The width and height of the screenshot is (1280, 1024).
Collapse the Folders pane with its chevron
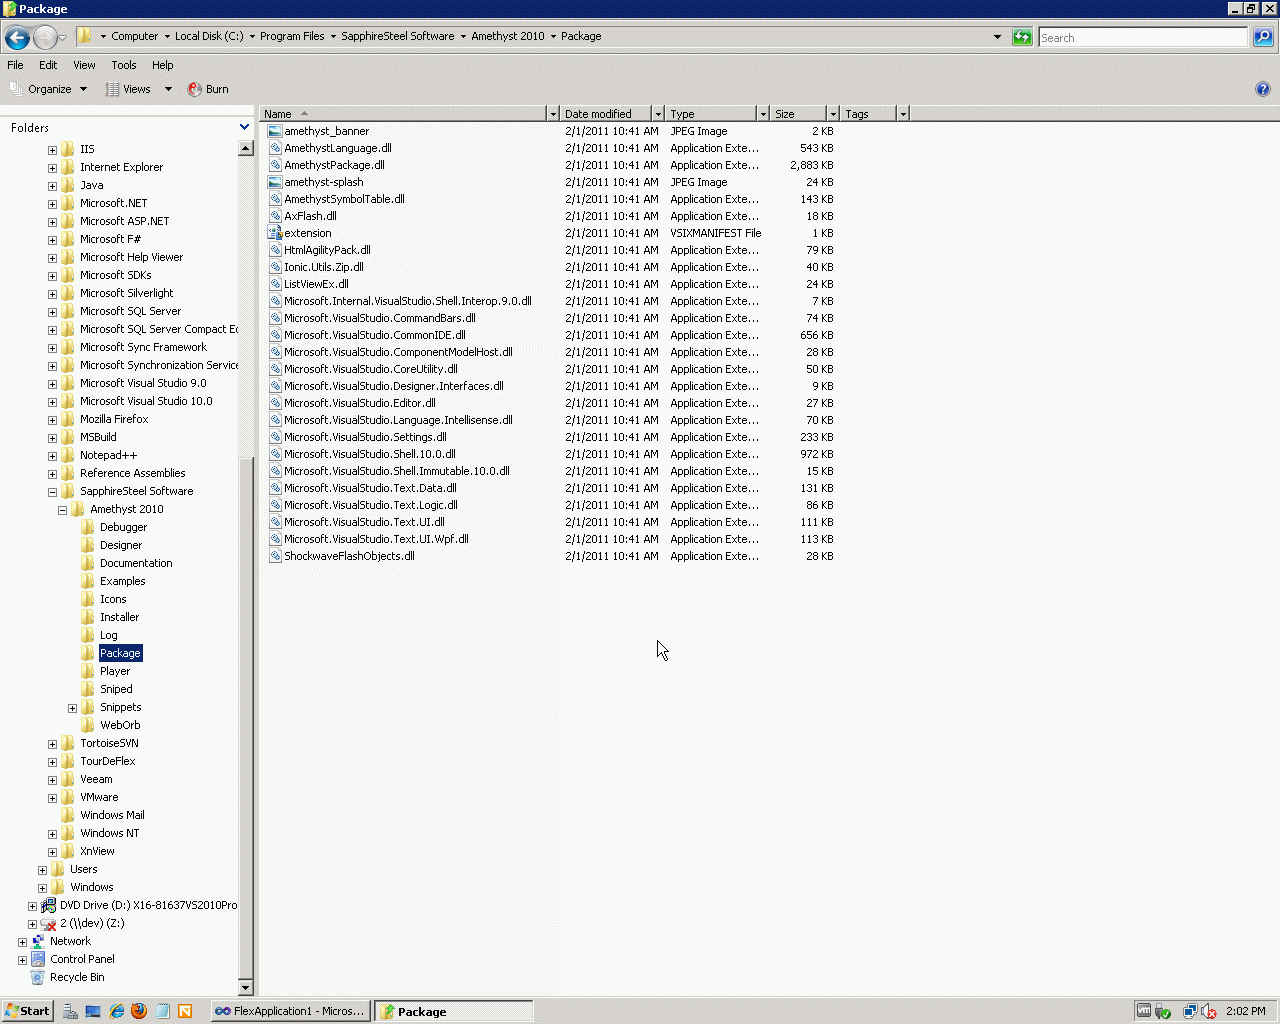coord(244,127)
